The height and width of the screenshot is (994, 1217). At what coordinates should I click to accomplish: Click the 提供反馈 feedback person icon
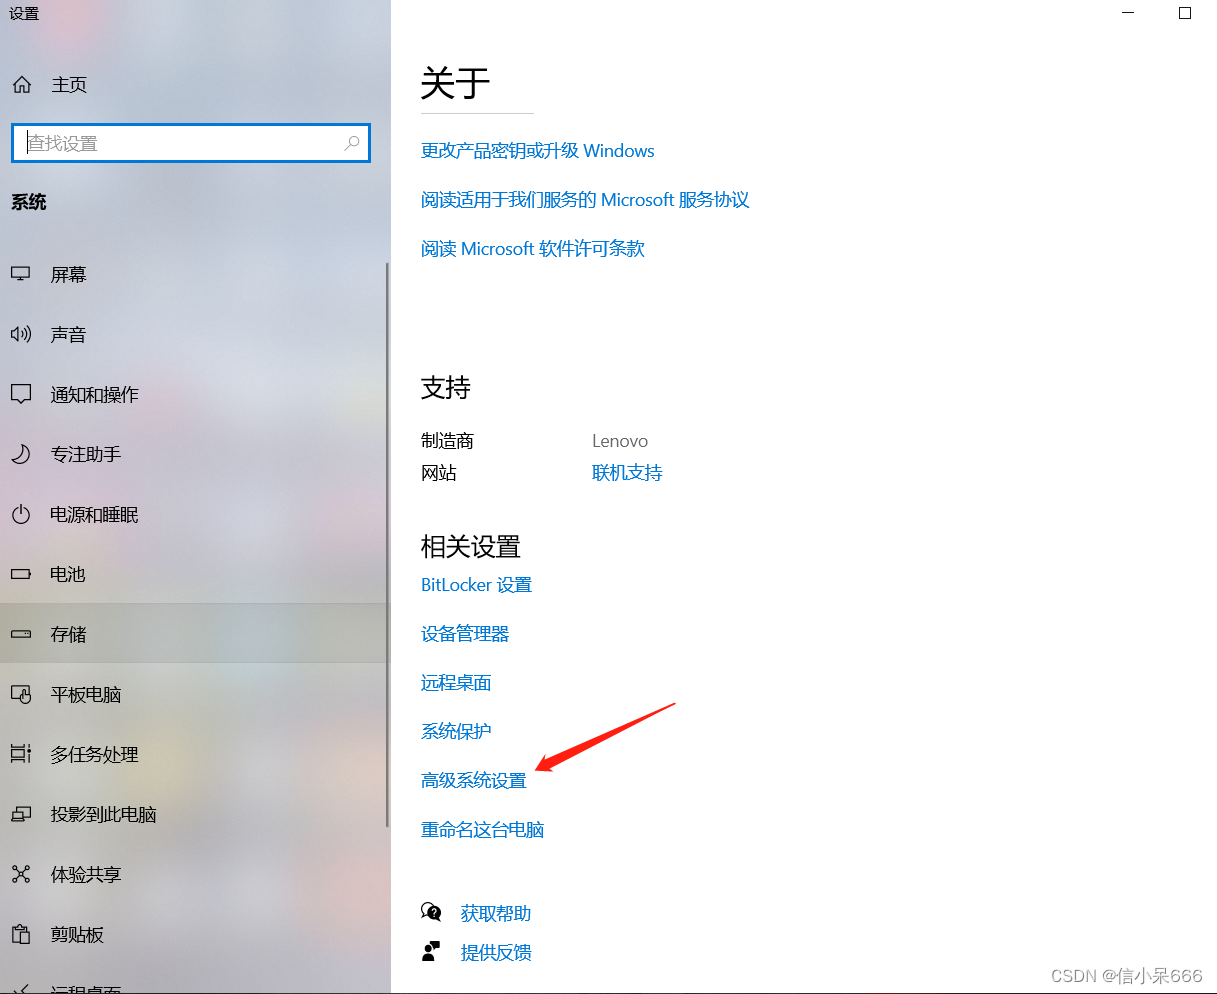click(431, 952)
